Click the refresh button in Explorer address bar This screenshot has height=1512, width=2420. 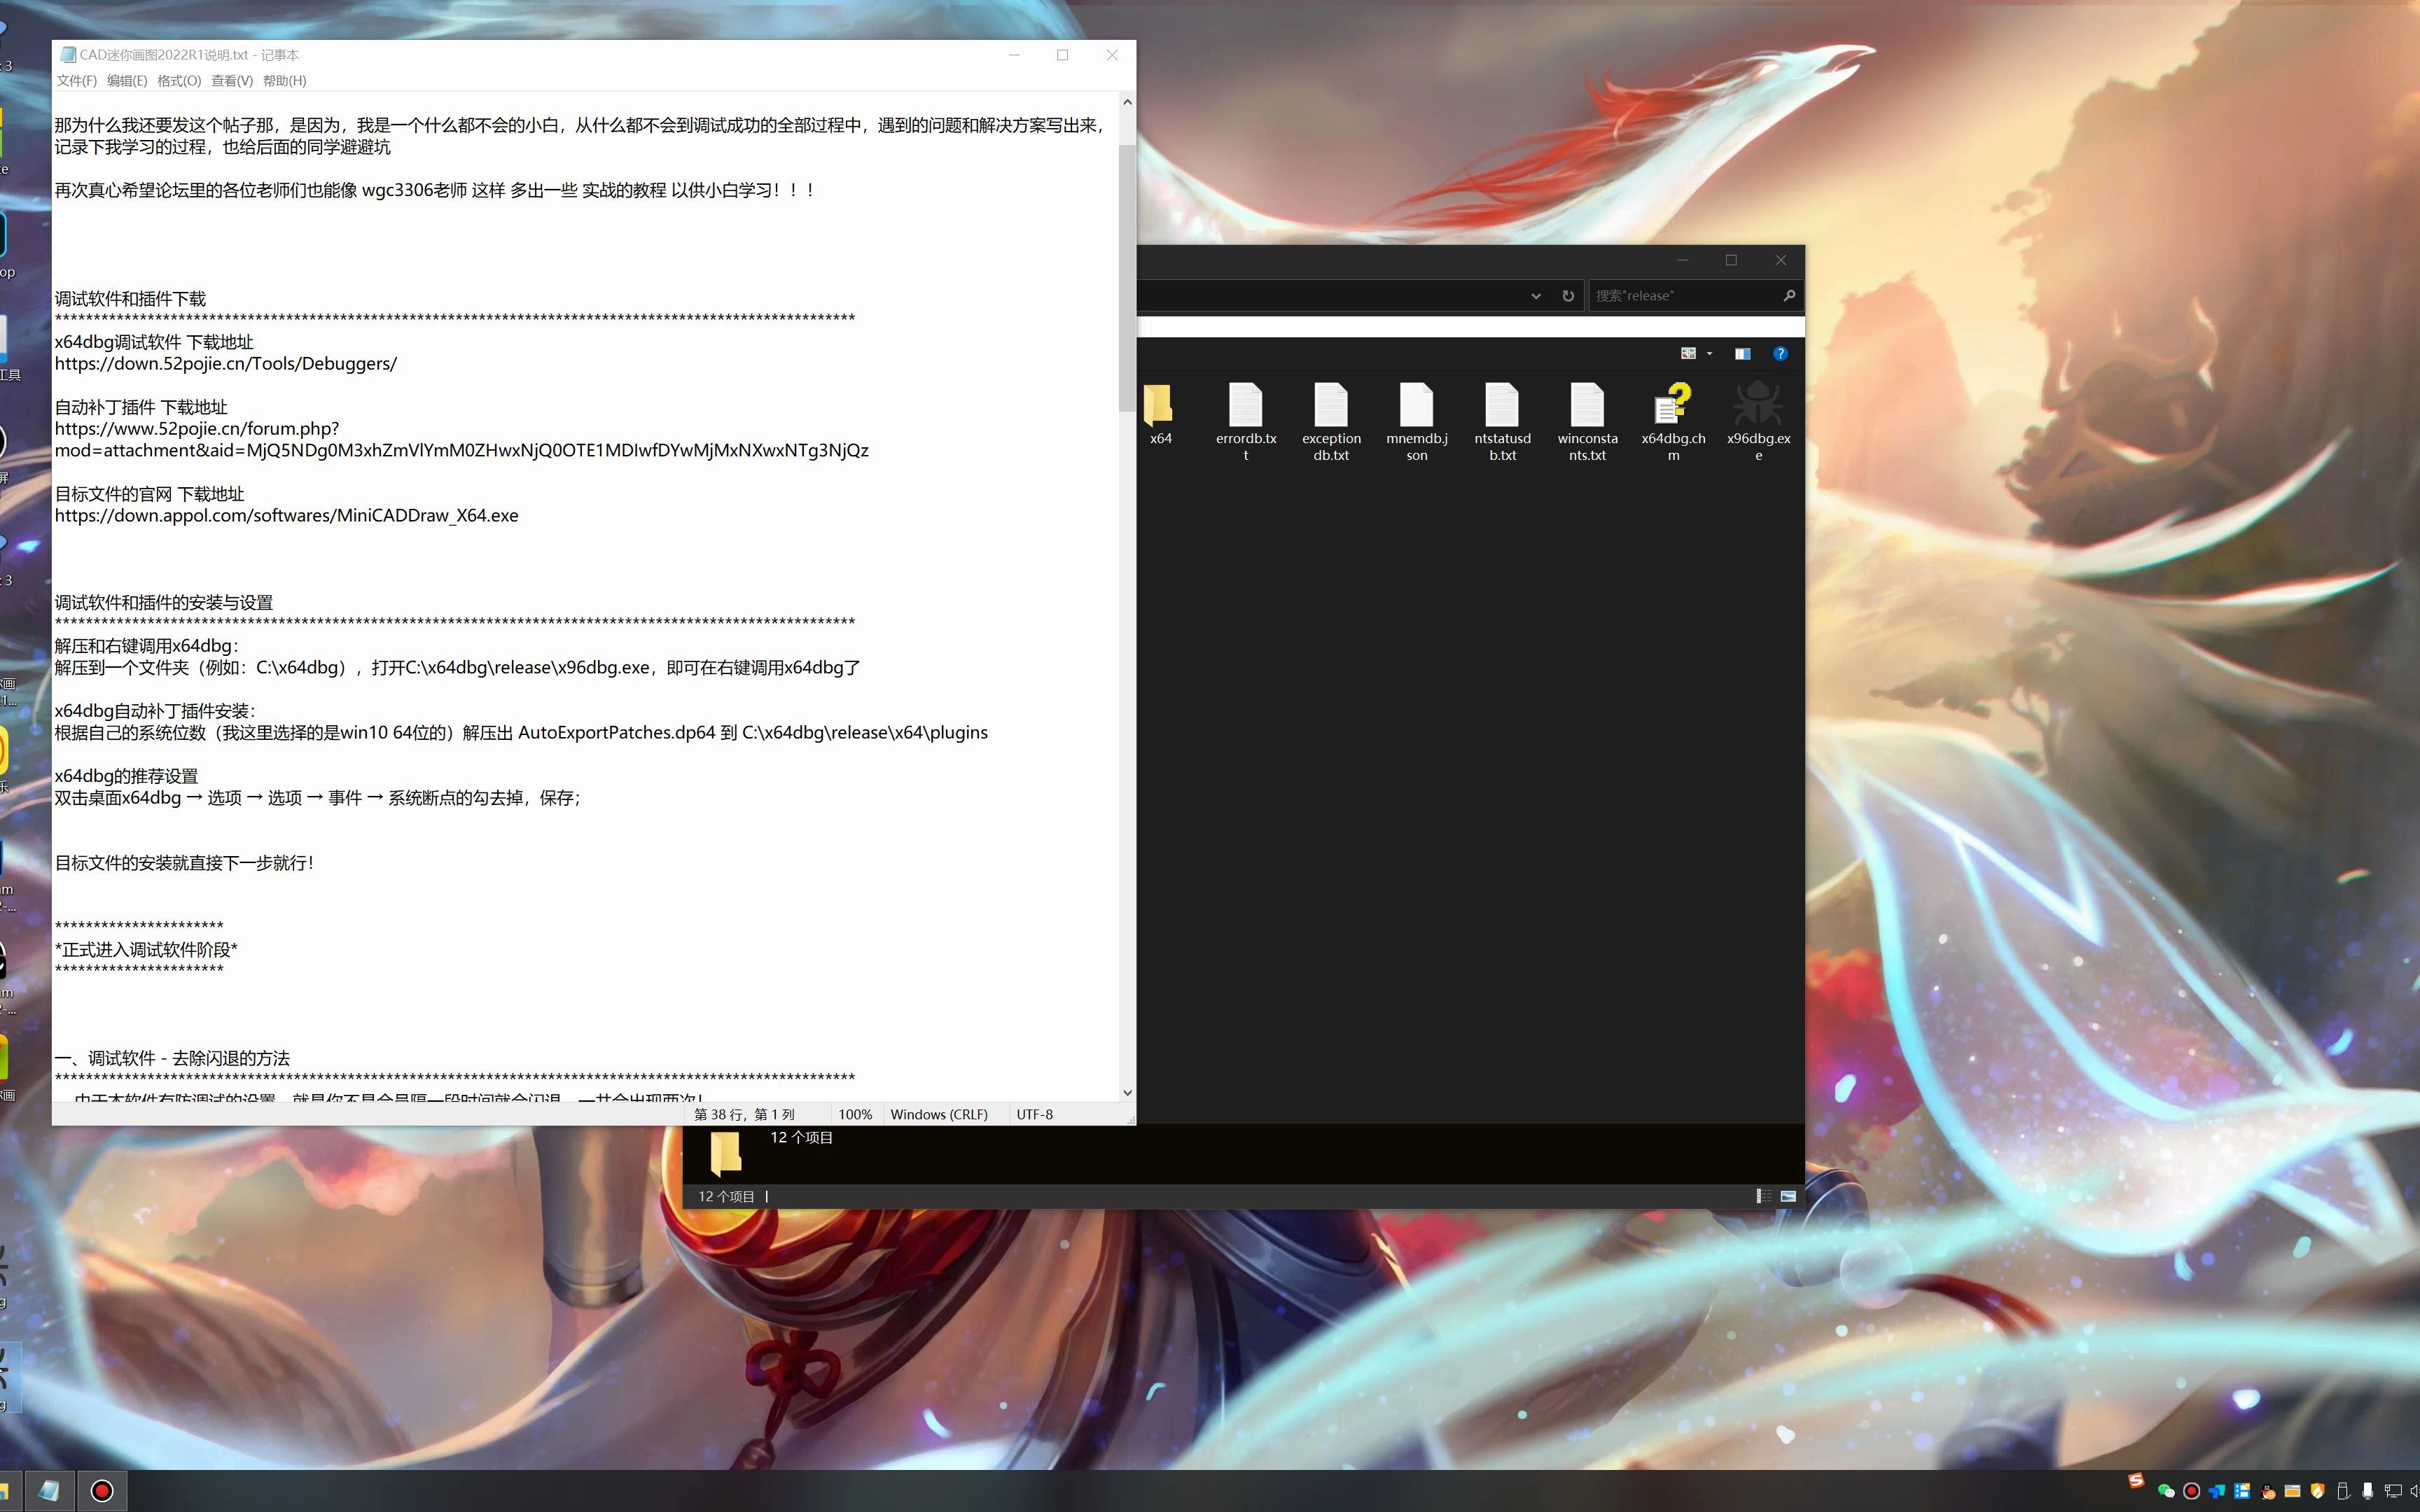point(1568,296)
